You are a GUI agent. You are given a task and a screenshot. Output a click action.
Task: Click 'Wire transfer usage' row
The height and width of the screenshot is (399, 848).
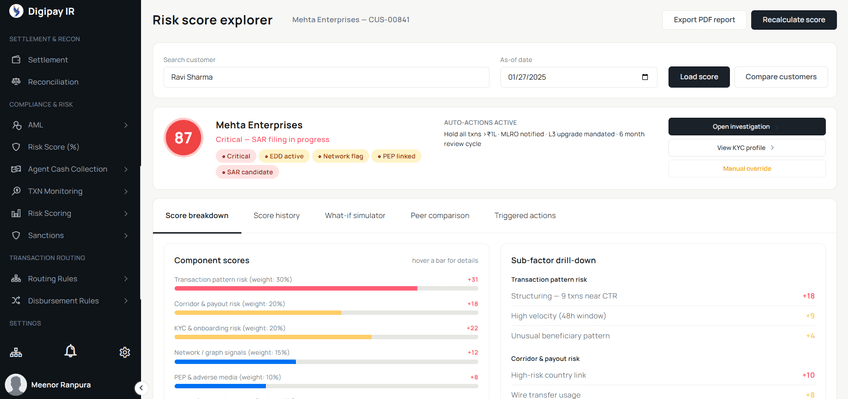click(x=662, y=395)
